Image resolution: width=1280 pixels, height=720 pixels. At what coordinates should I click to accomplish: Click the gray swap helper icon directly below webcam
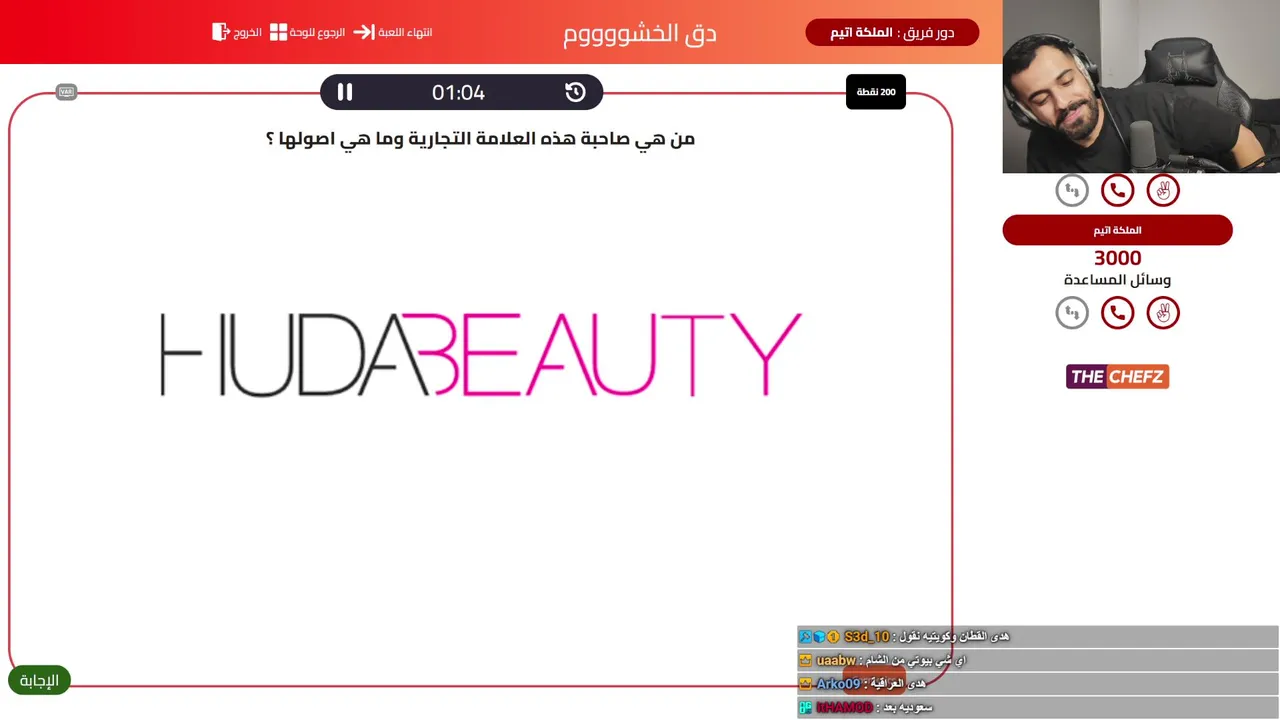click(1072, 190)
